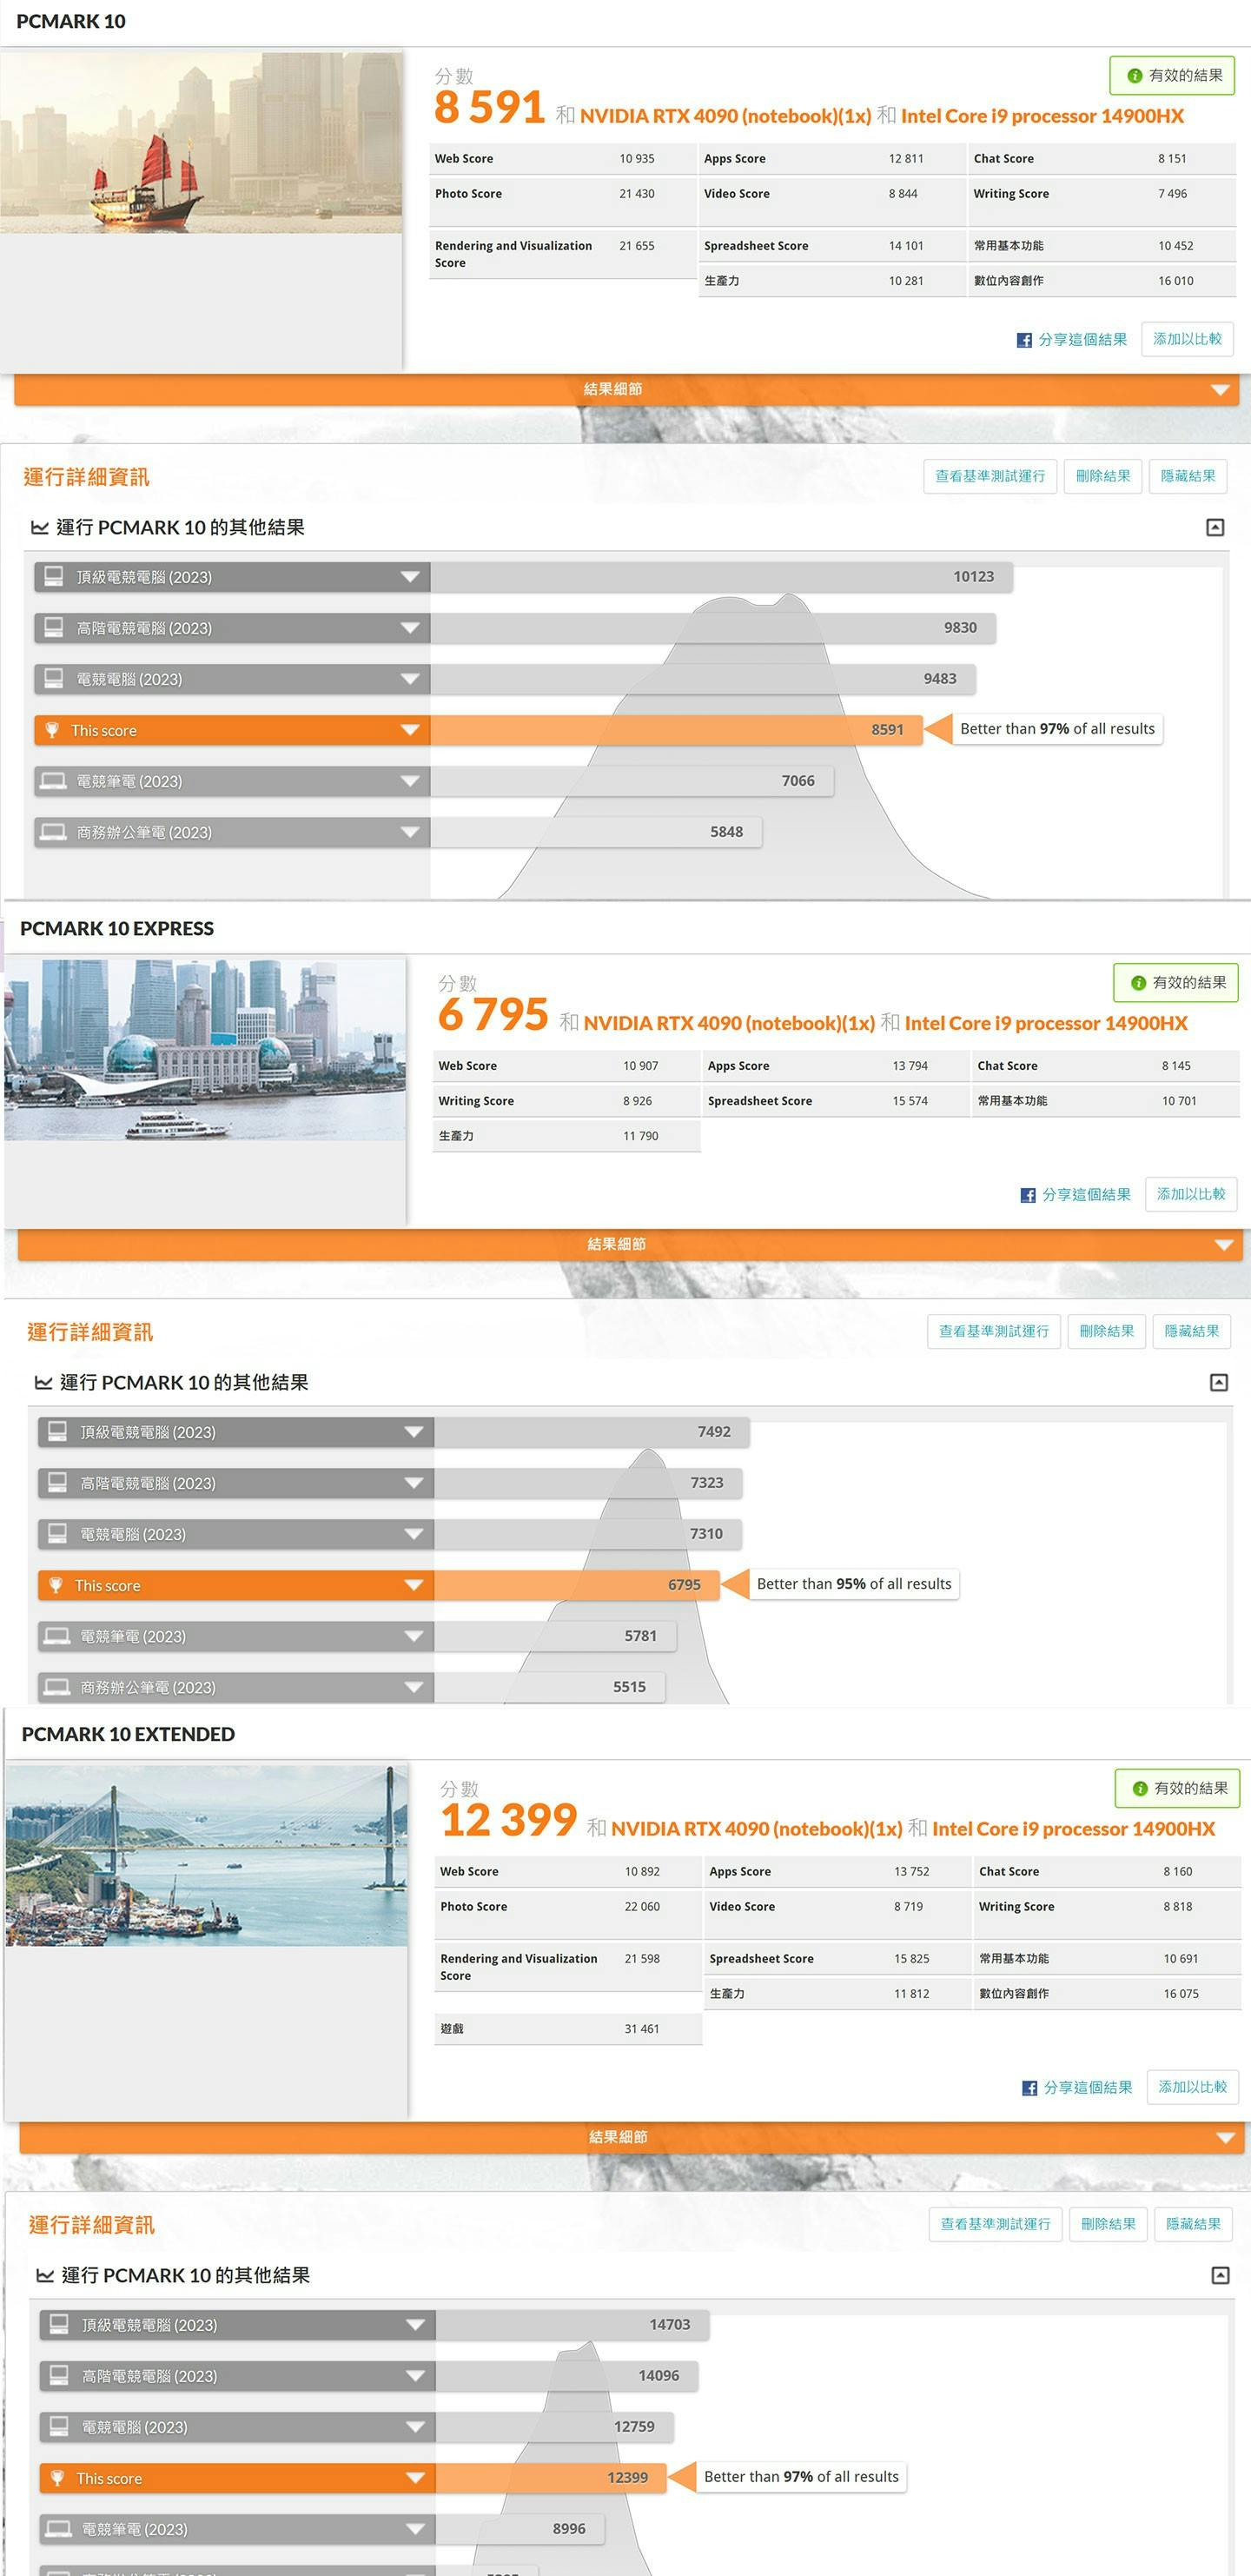Click trophy icon on This score row showing 12399
This screenshot has height=2576, width=1251.
pos(58,2478)
